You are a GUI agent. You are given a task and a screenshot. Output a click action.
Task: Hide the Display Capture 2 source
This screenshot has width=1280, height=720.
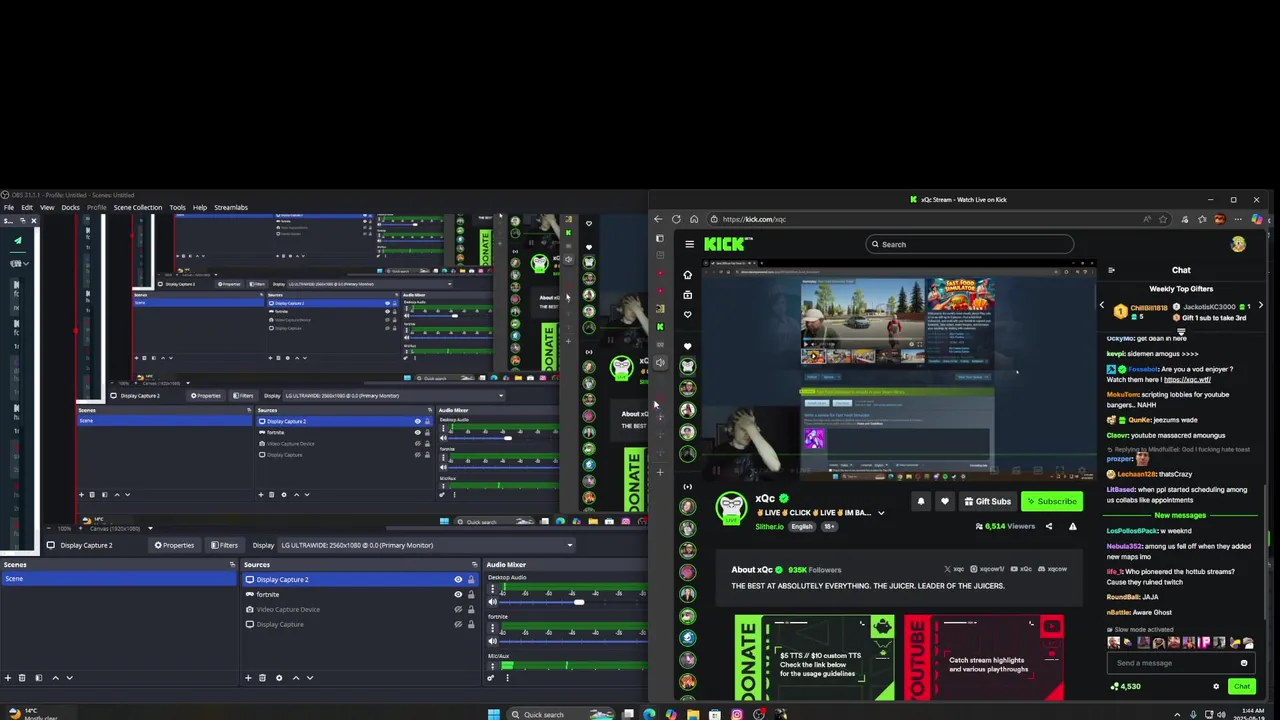[458, 580]
